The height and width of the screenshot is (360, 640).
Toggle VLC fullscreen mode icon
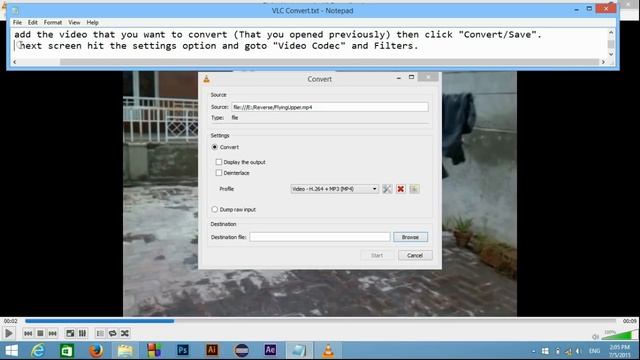(x=70, y=333)
